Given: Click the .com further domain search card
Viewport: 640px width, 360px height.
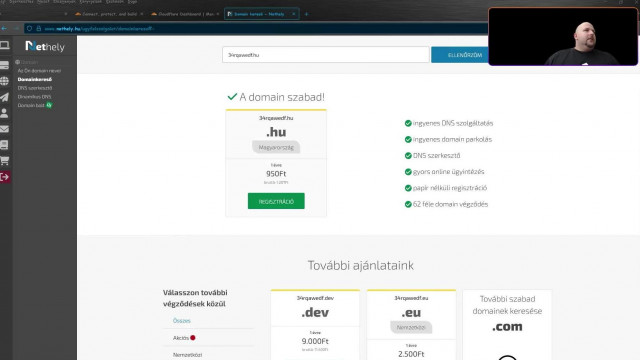Looking at the screenshot, I should 507,325.
